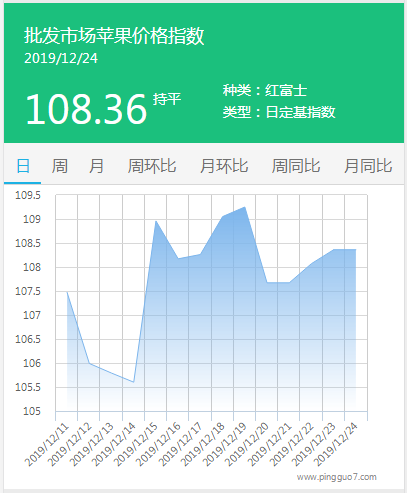
Task: Click the chart peak data point on 2019/12/19
Action: (245, 207)
